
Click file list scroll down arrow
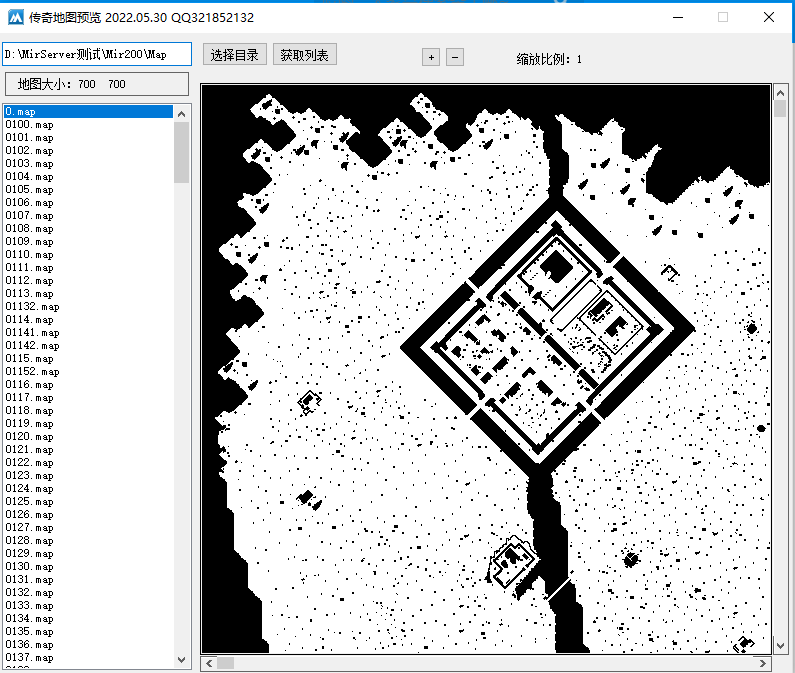click(x=182, y=660)
